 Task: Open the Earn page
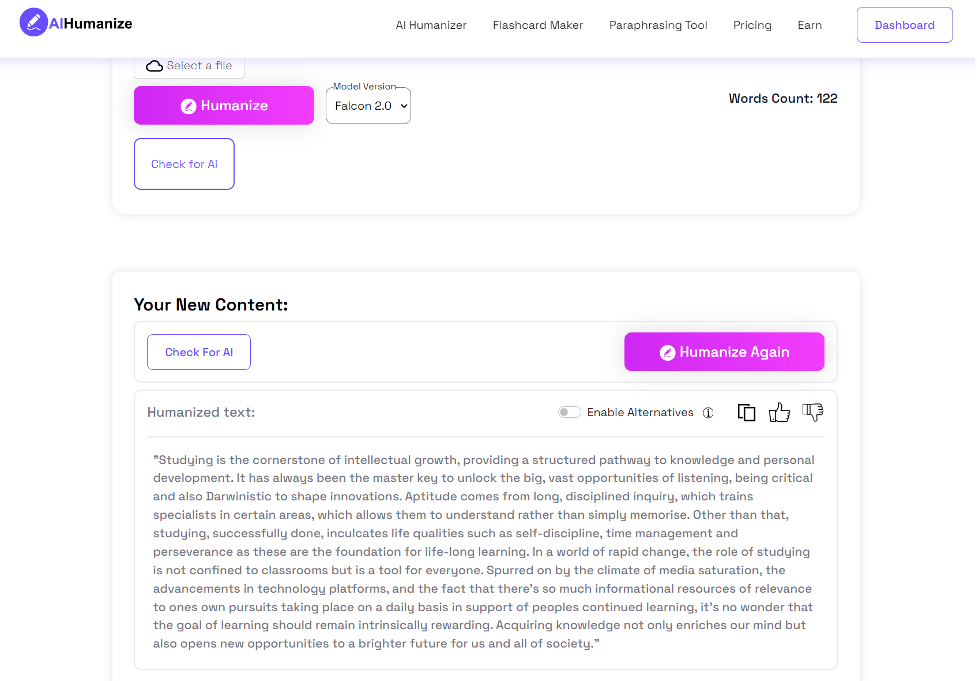[x=810, y=25]
